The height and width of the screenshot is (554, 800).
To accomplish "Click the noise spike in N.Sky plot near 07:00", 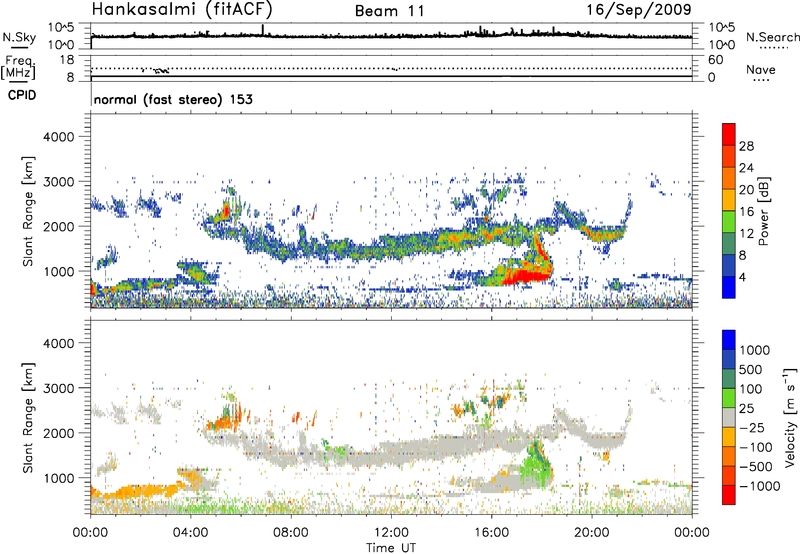I will [262, 30].
